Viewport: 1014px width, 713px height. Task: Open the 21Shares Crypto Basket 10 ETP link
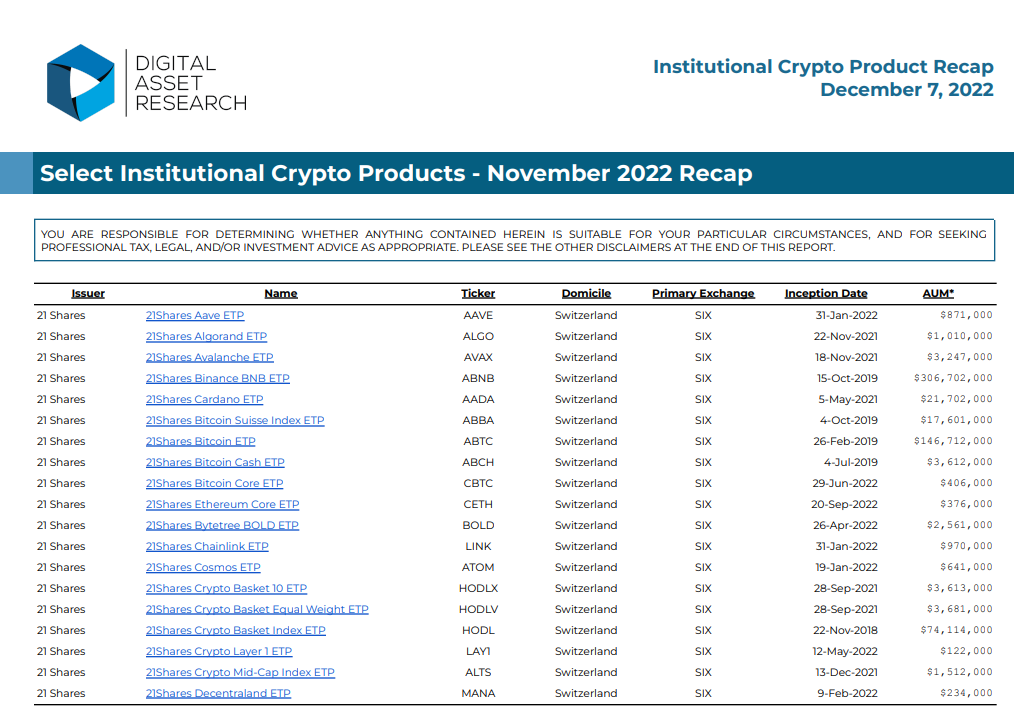[x=226, y=588]
